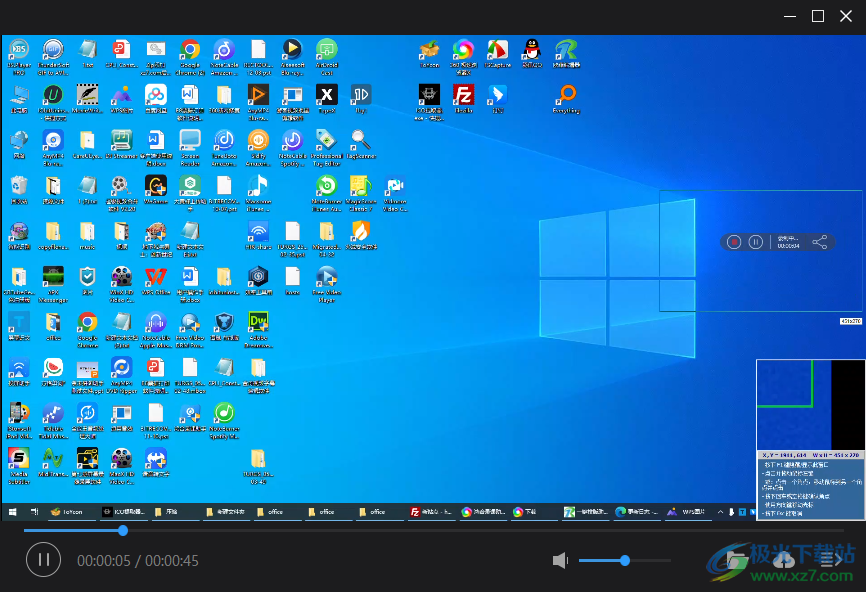Open the watermelon app icon
This screenshot has height=592, width=866.
coord(53,372)
